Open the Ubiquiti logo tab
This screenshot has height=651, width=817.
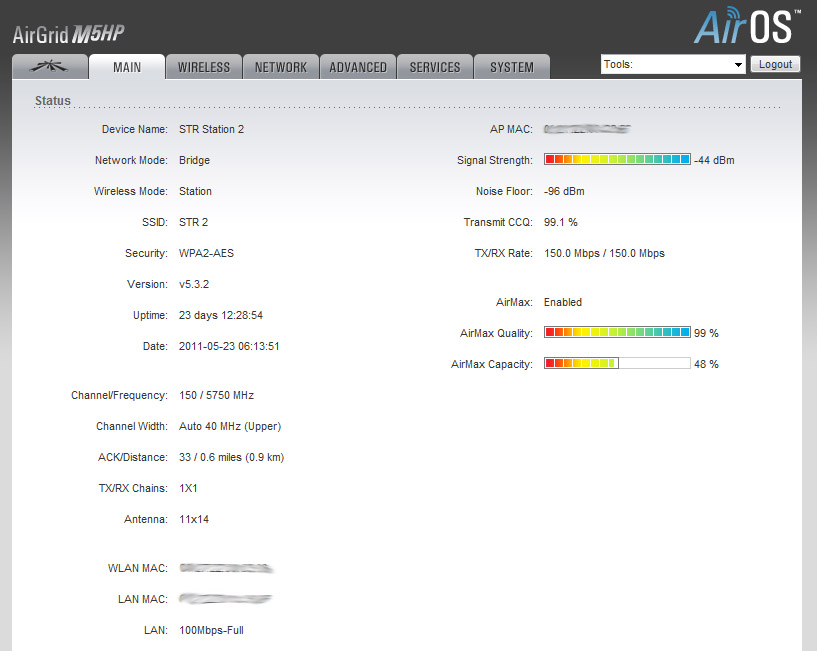[x=50, y=67]
